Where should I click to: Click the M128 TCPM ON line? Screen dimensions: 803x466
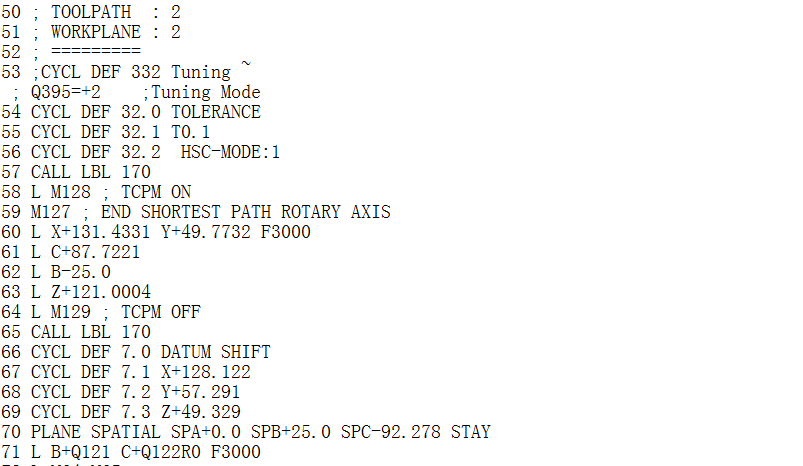point(110,192)
